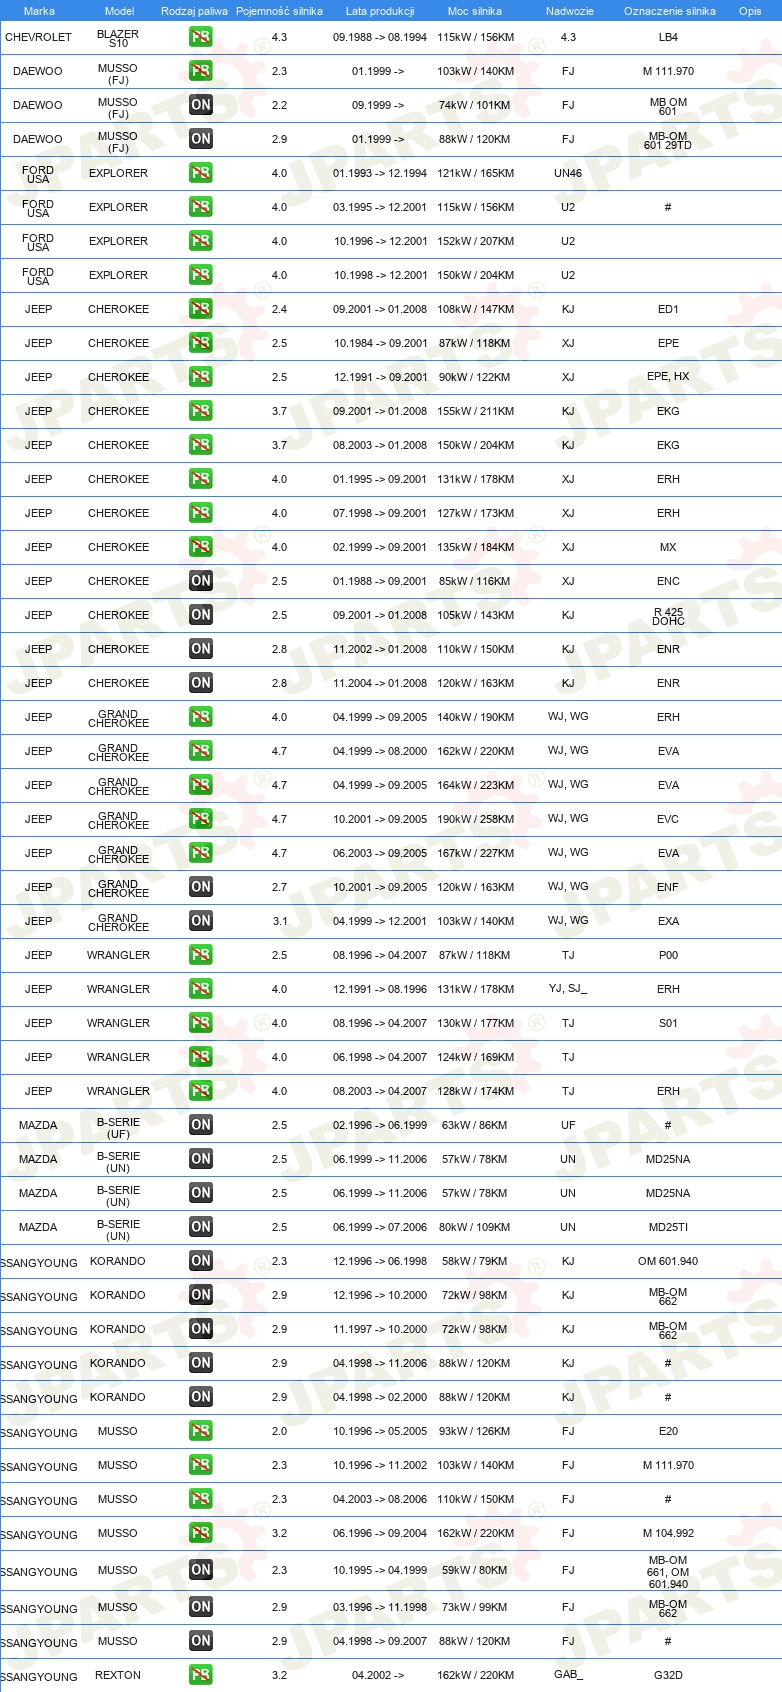Select the OM 601.940 engine code cell
Viewport: 782px width, 1692px height.
coord(668,1261)
